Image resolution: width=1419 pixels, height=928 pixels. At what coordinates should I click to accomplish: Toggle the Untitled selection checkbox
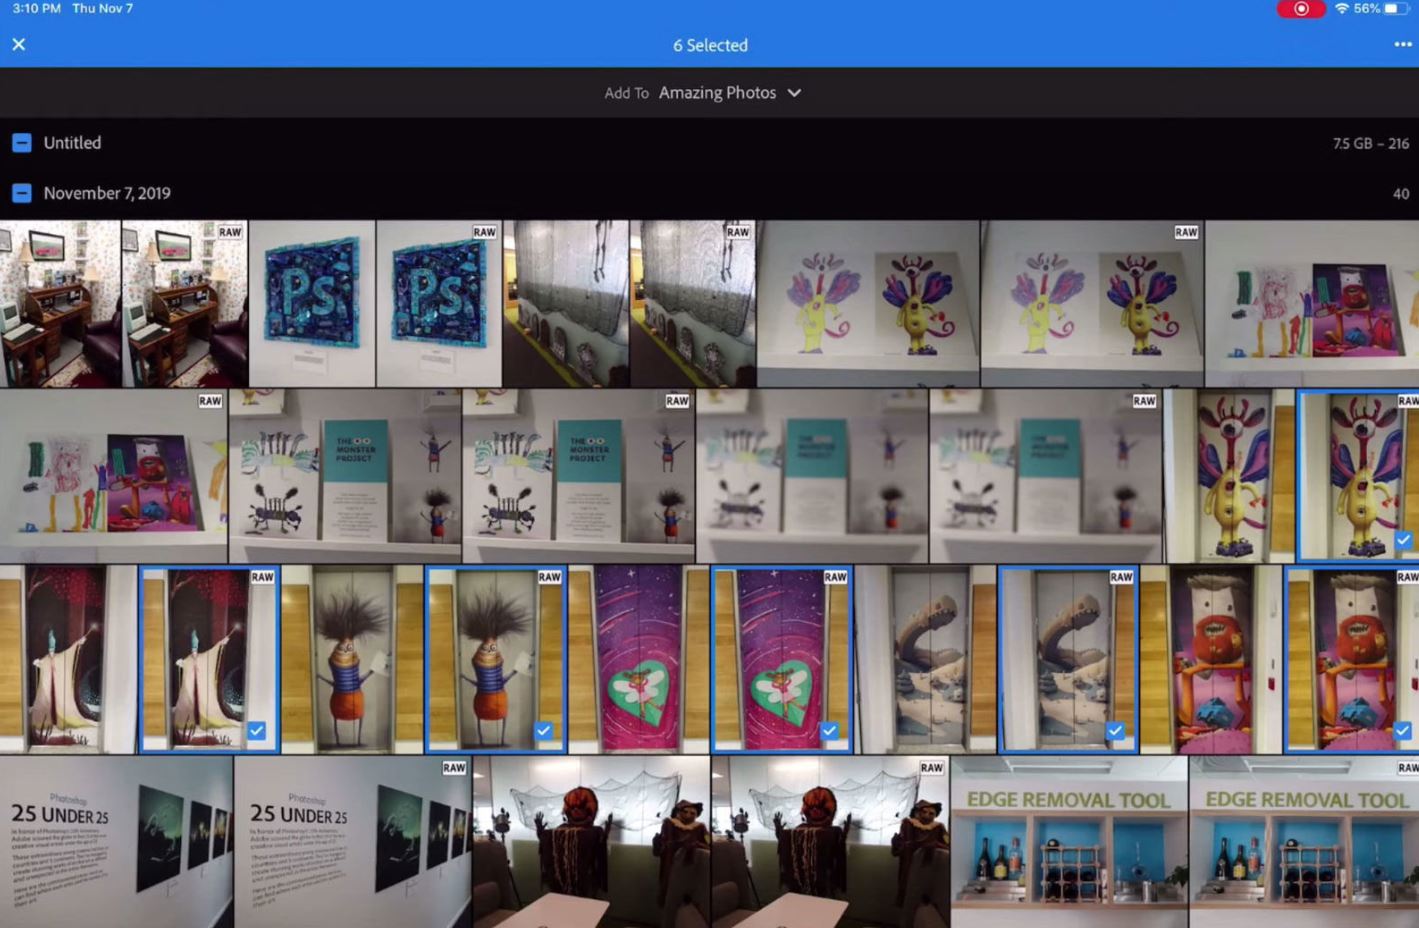21,143
